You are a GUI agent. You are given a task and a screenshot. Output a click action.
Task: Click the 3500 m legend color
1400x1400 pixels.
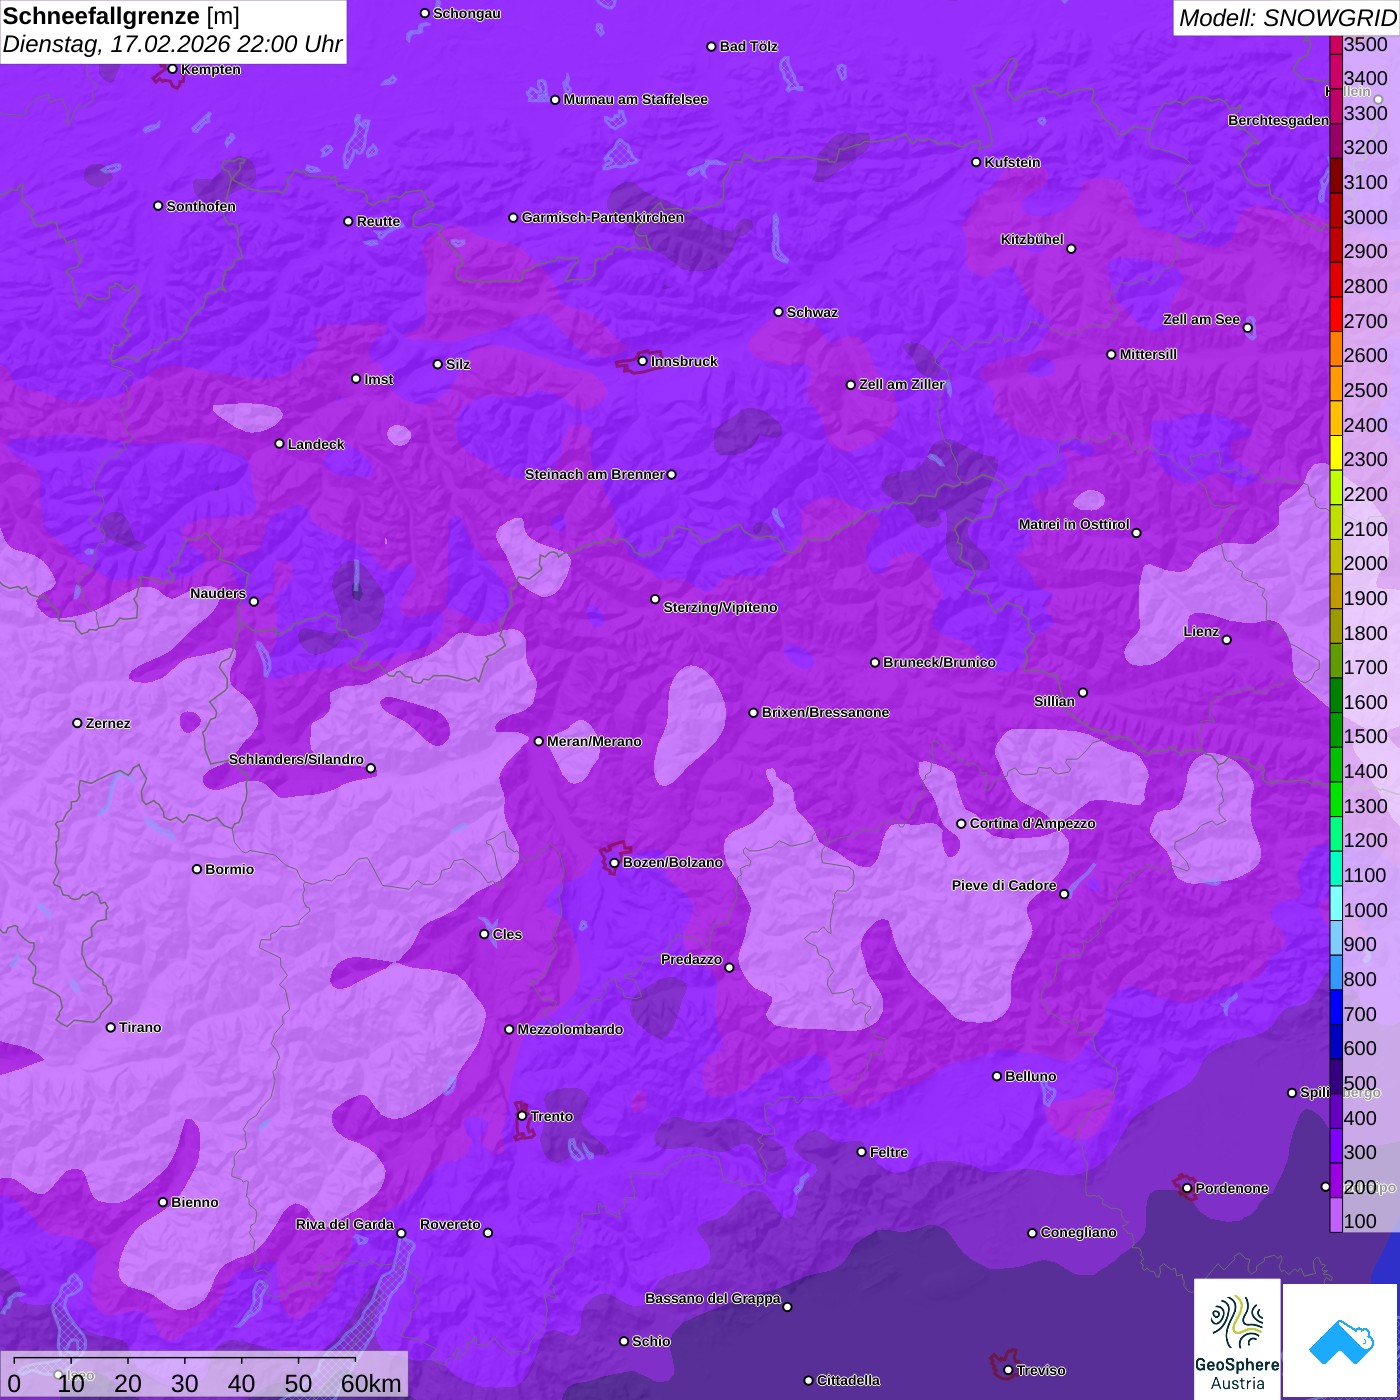pos(1336,45)
